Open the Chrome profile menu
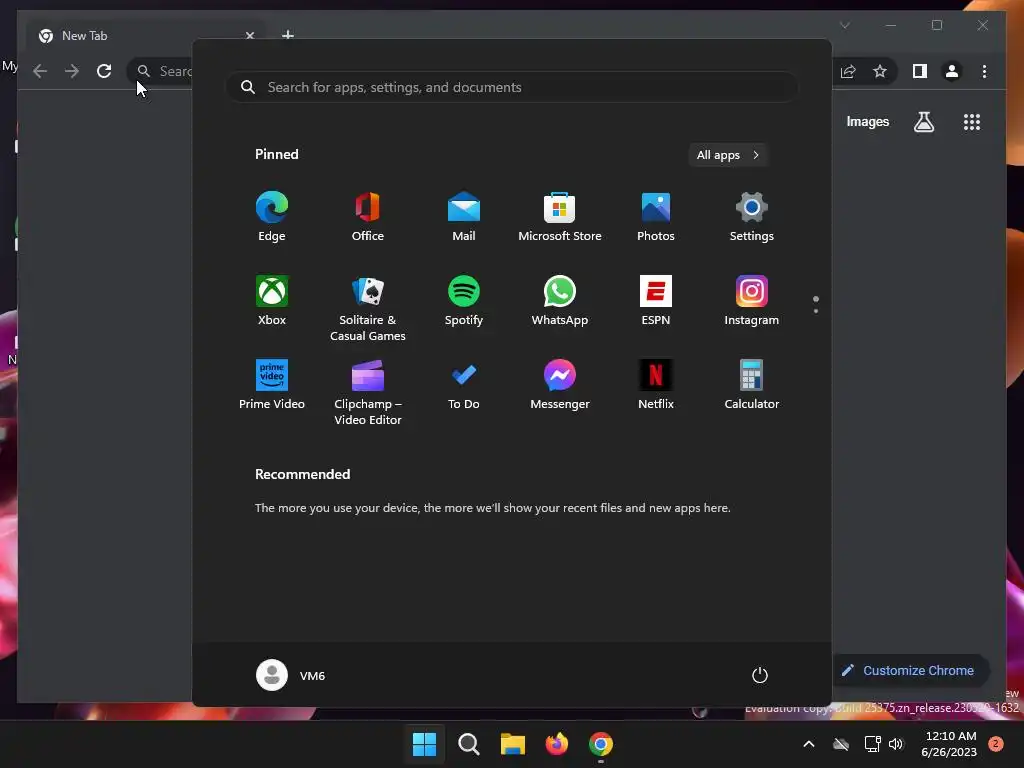The width and height of the screenshot is (1024, 768). click(952, 71)
